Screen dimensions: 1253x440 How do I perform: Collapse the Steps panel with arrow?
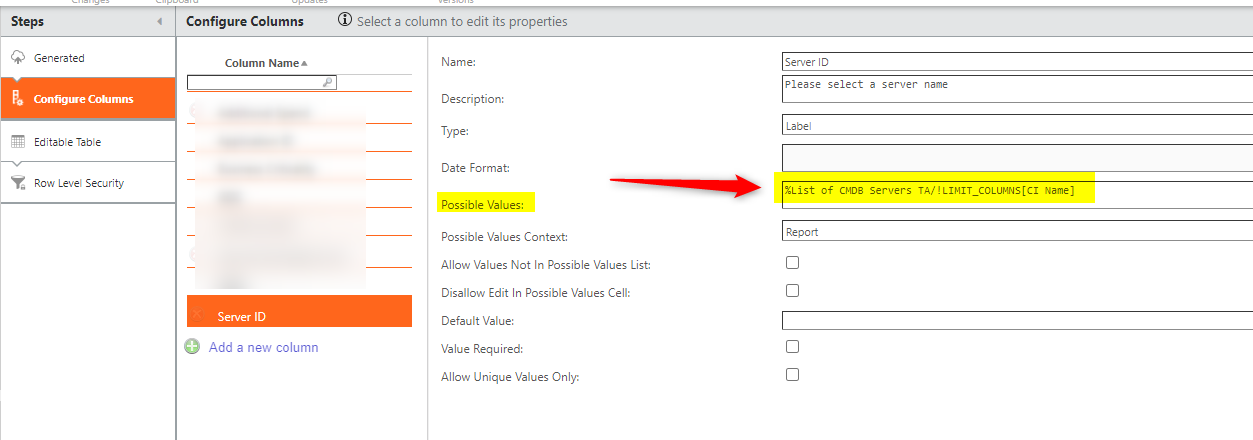coord(160,21)
